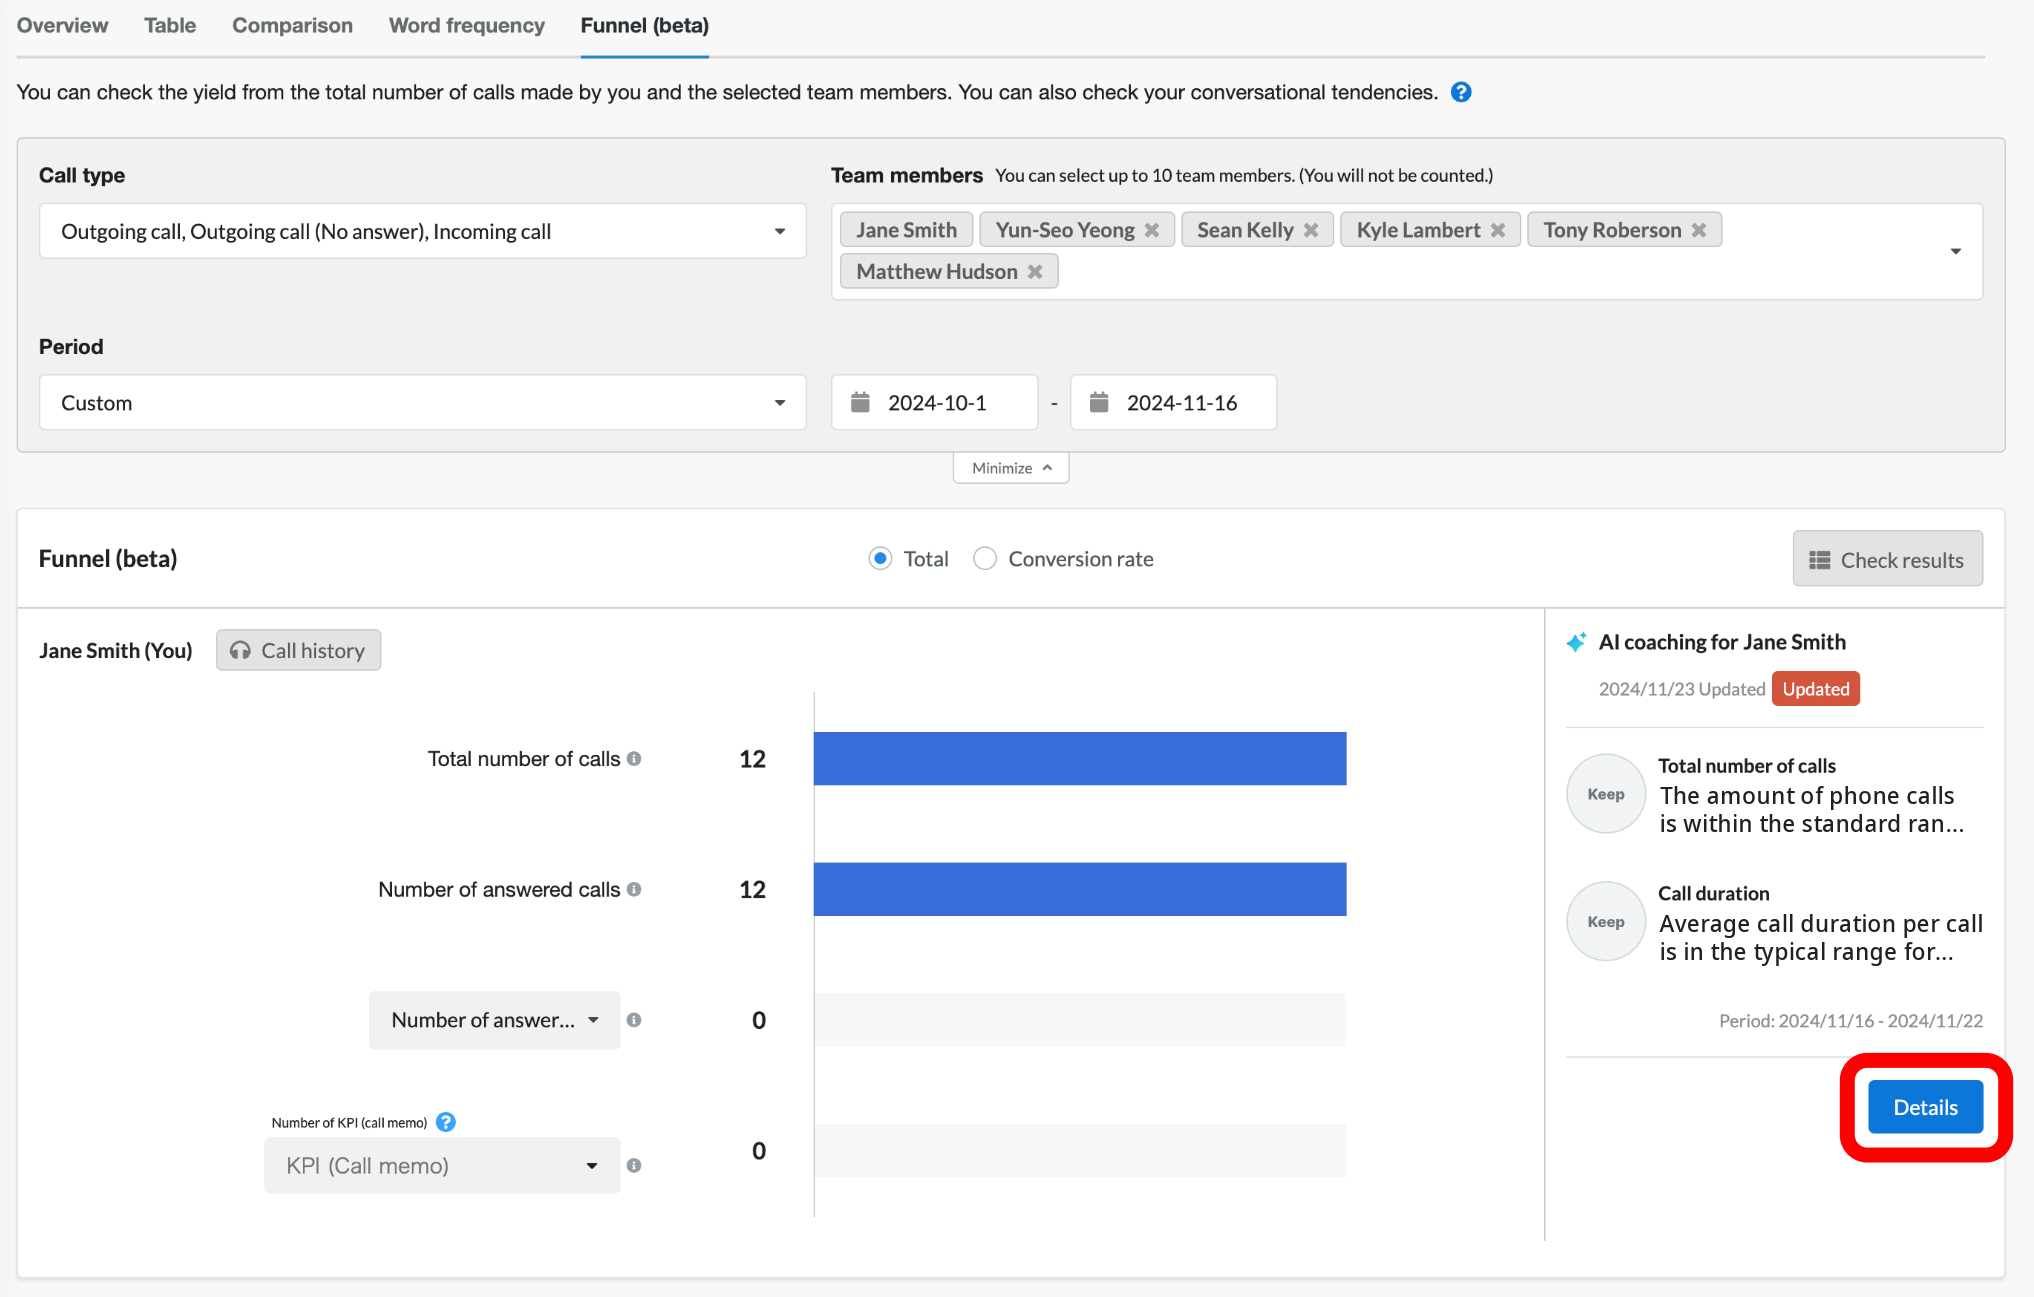Image resolution: width=2034 pixels, height=1297 pixels.
Task: Click the end date field 2024-11-16
Action: 1173,403
